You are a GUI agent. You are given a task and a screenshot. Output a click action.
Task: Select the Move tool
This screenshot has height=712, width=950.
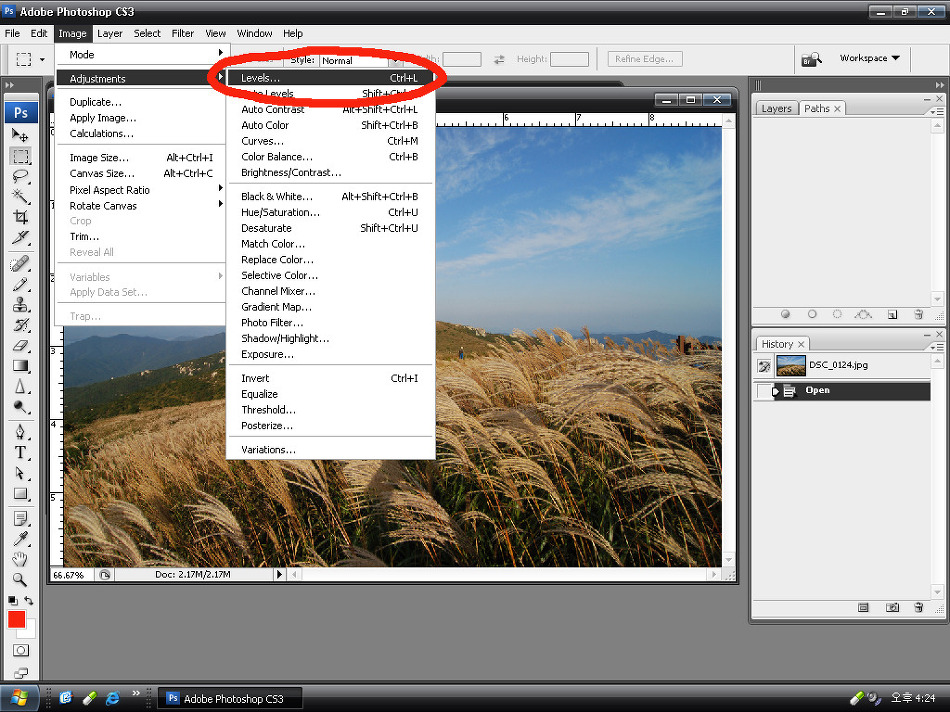tap(20, 135)
